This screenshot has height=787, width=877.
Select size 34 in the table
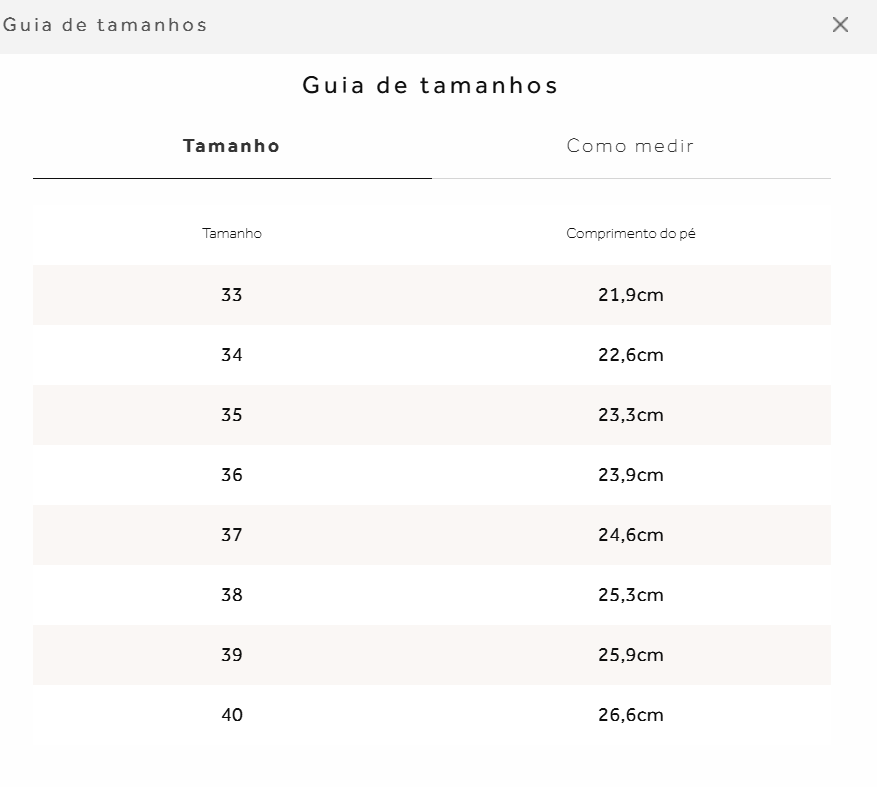coord(232,355)
